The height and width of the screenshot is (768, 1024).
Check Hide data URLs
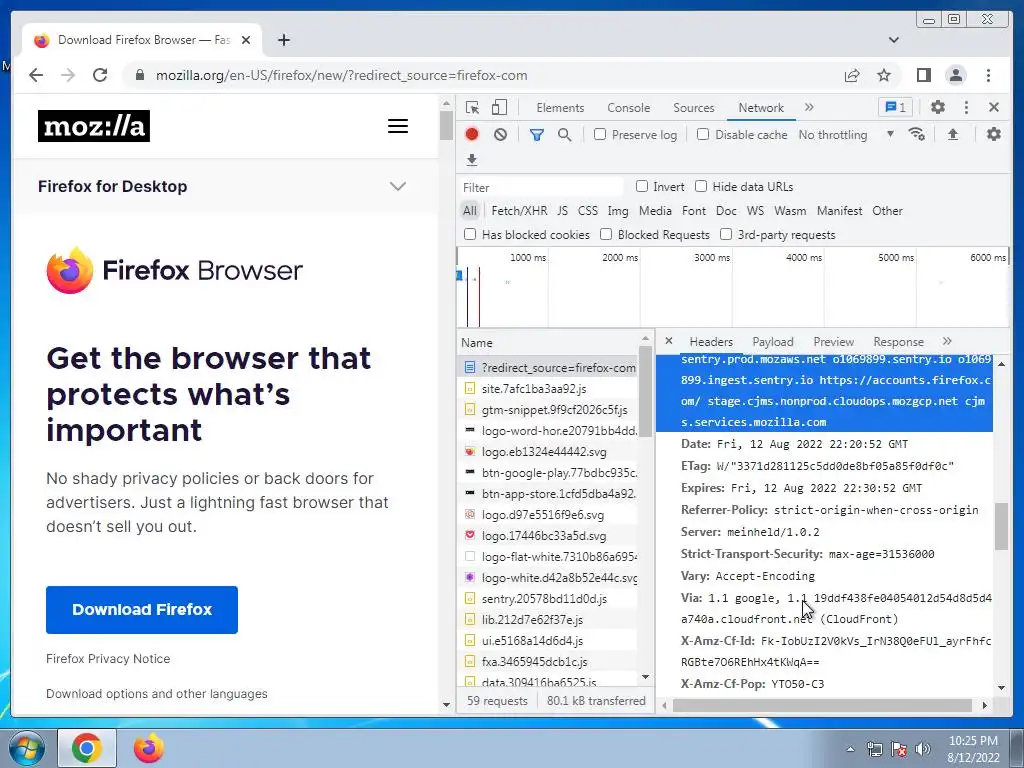coord(701,187)
